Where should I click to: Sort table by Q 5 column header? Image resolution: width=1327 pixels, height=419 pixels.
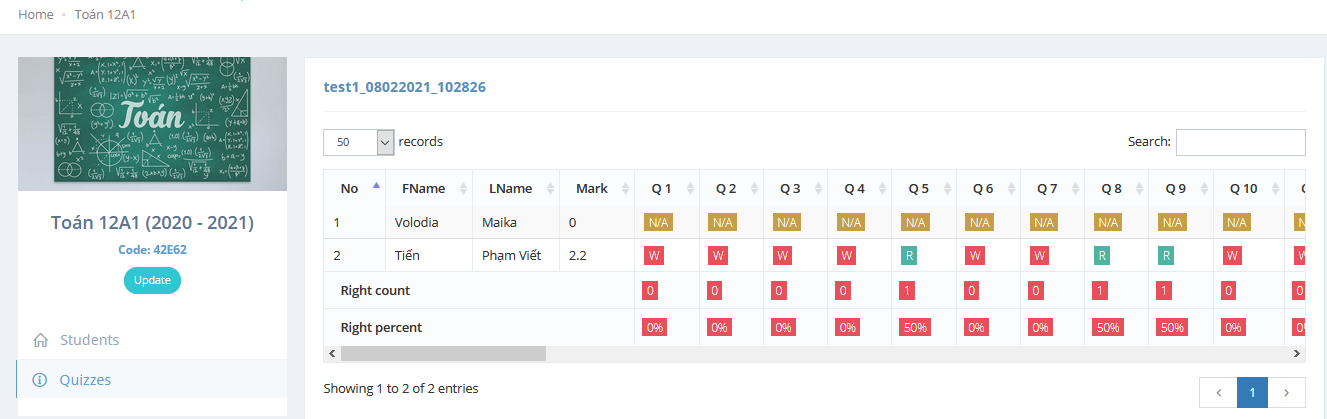coord(918,188)
